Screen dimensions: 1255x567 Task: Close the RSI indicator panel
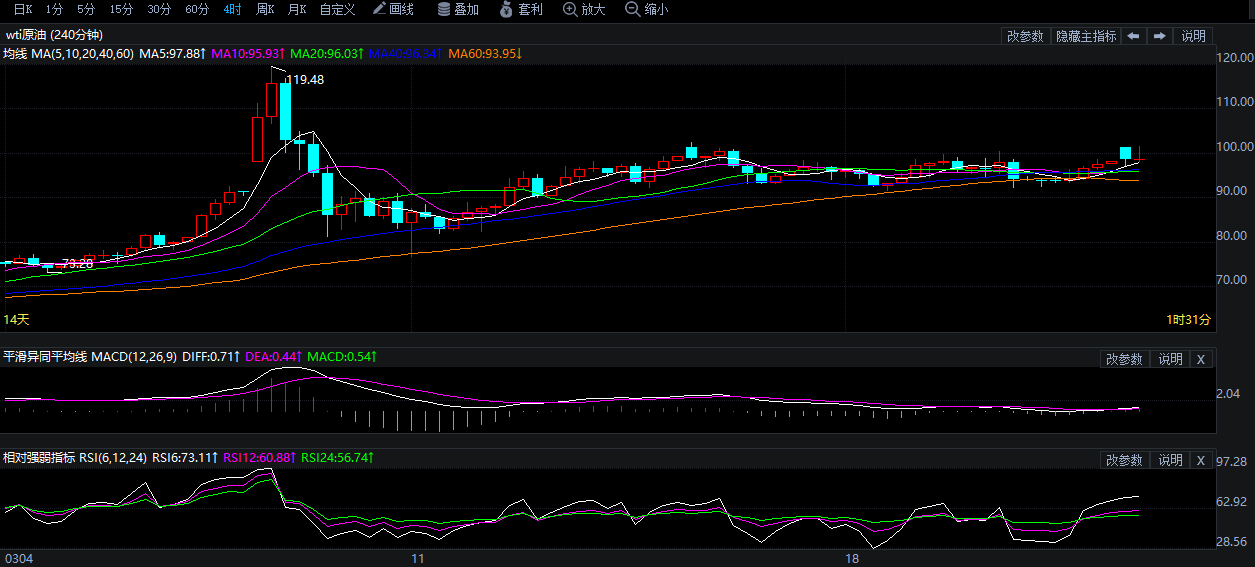click(1201, 460)
